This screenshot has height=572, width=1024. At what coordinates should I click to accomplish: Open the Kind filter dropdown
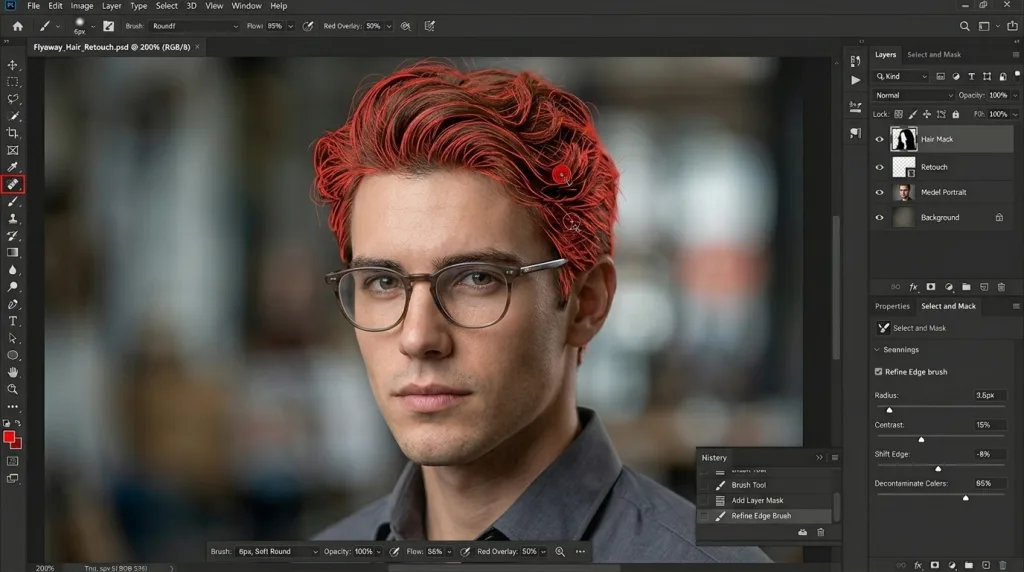pyautogui.click(x=901, y=76)
